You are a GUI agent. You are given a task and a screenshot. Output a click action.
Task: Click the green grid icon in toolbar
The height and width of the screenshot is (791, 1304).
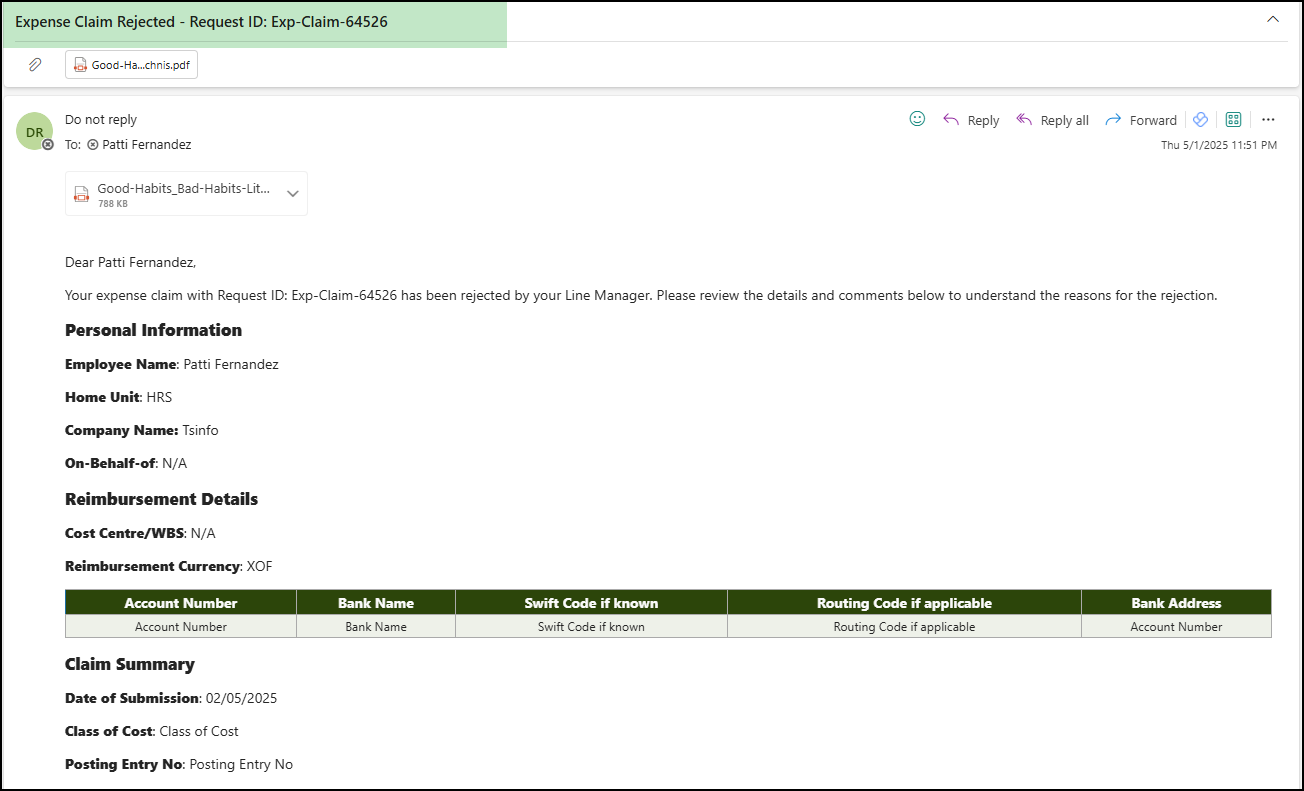pos(1233,119)
